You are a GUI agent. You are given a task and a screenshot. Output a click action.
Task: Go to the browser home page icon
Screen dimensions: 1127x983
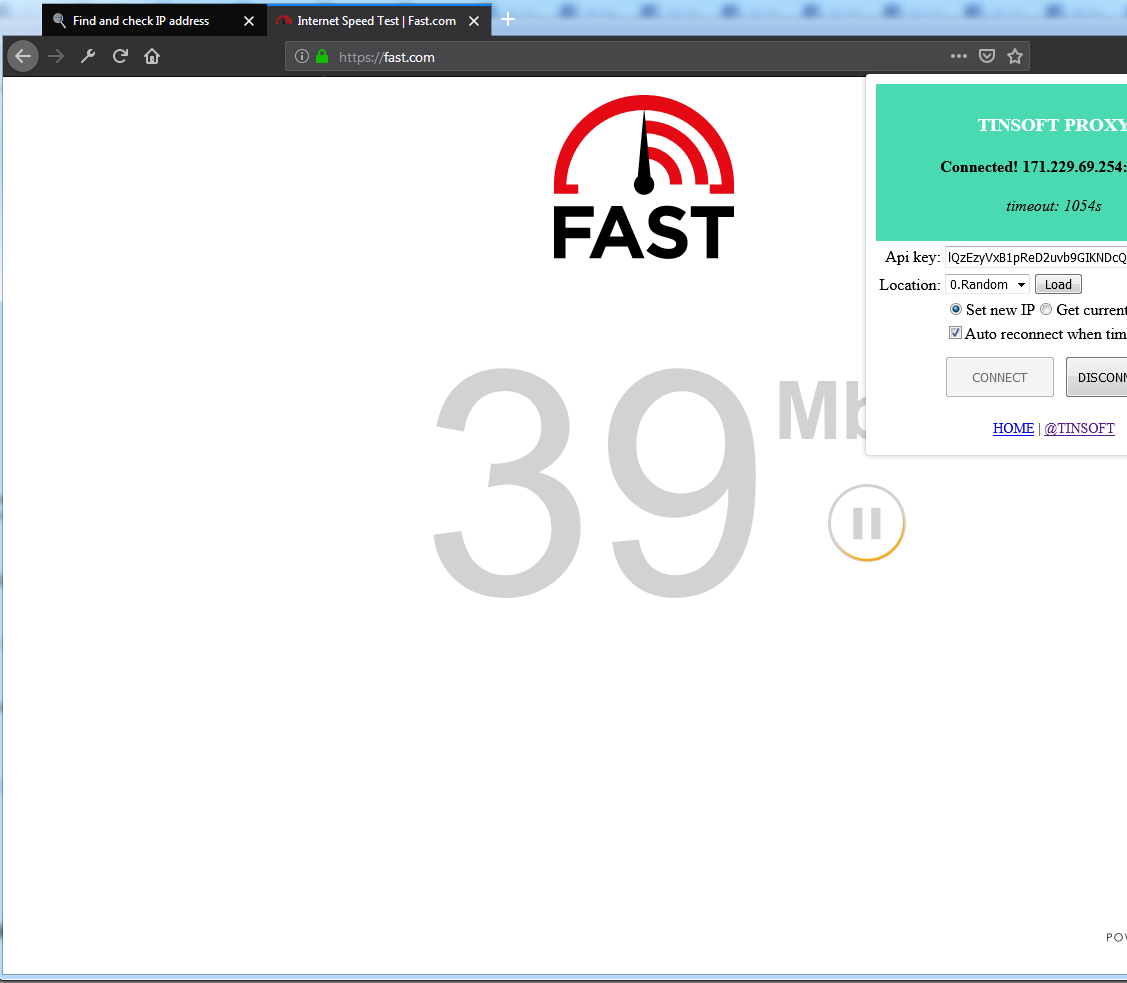pos(152,56)
